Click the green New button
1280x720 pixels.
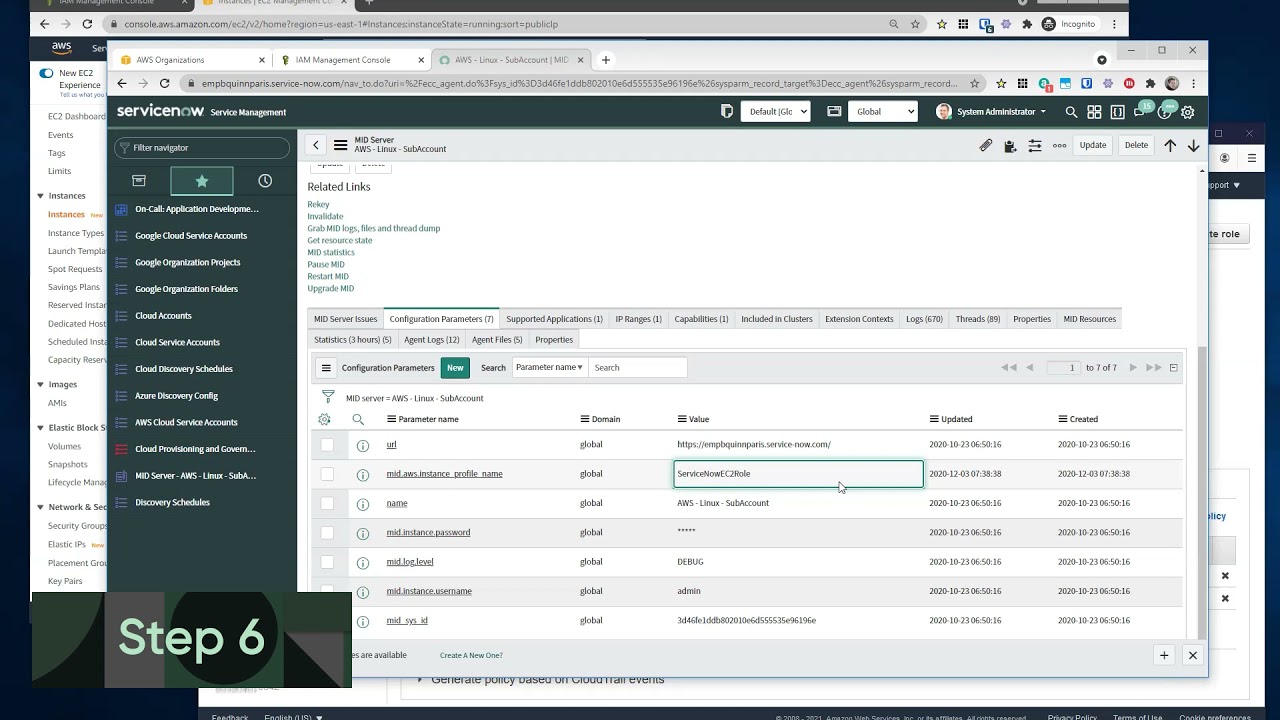point(455,368)
